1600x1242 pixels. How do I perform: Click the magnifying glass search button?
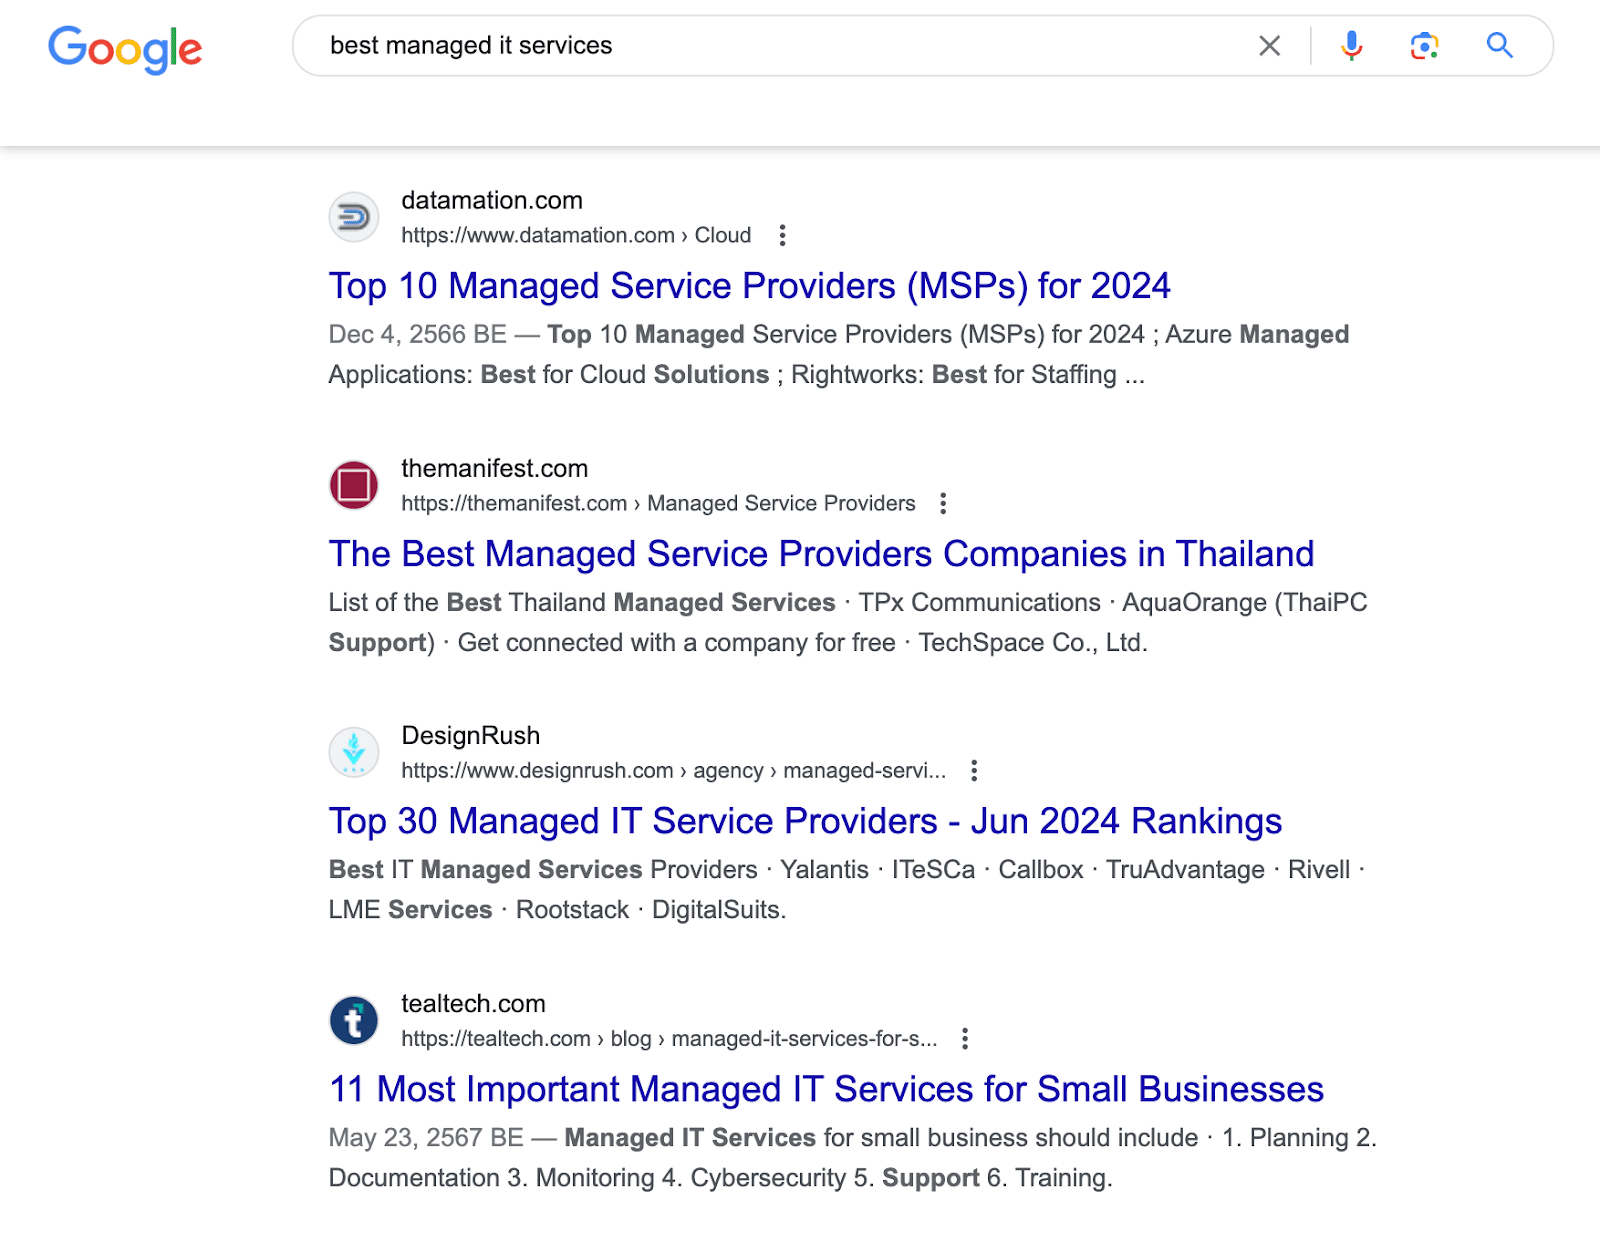1499,45
